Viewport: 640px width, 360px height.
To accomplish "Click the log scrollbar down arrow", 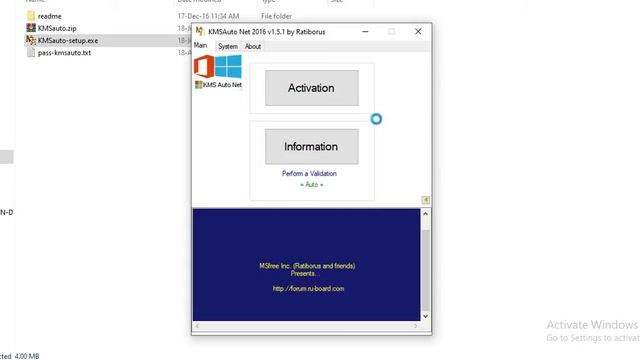I will pos(425,316).
